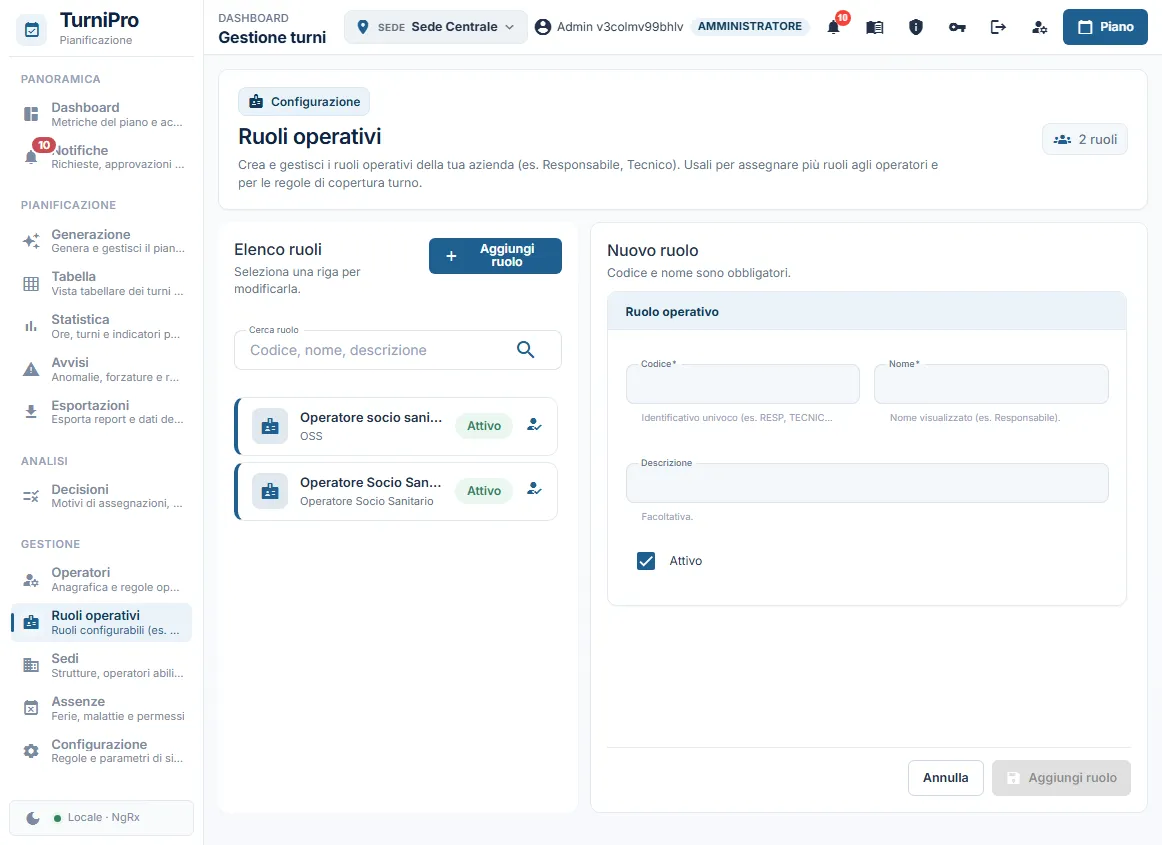Open the notifications bell in the header

pos(834,27)
